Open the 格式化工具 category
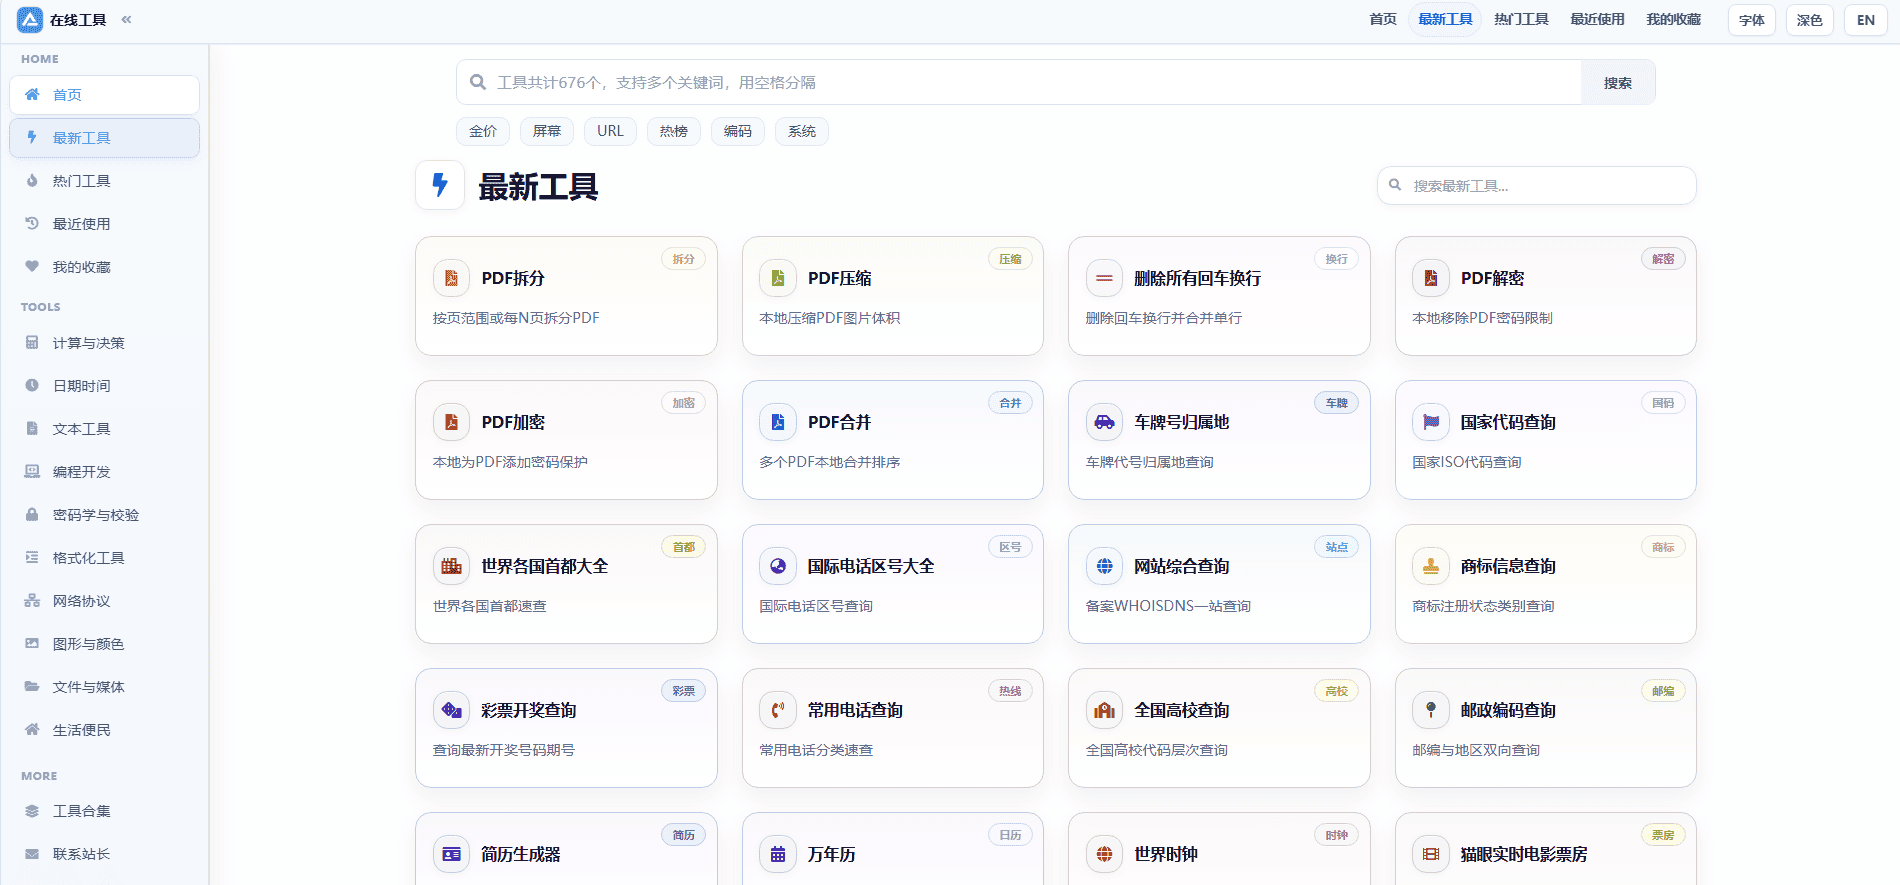The height and width of the screenshot is (885, 1900). point(104,558)
